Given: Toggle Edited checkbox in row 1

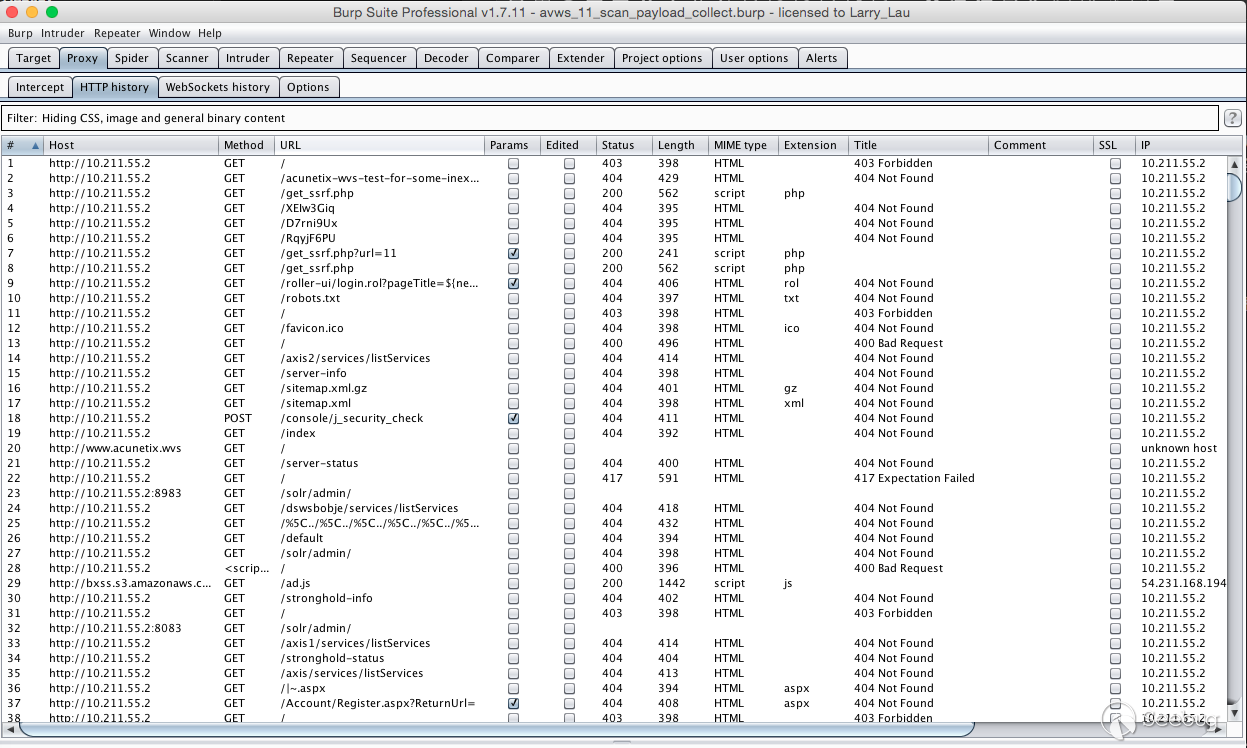Looking at the screenshot, I should pos(569,164).
